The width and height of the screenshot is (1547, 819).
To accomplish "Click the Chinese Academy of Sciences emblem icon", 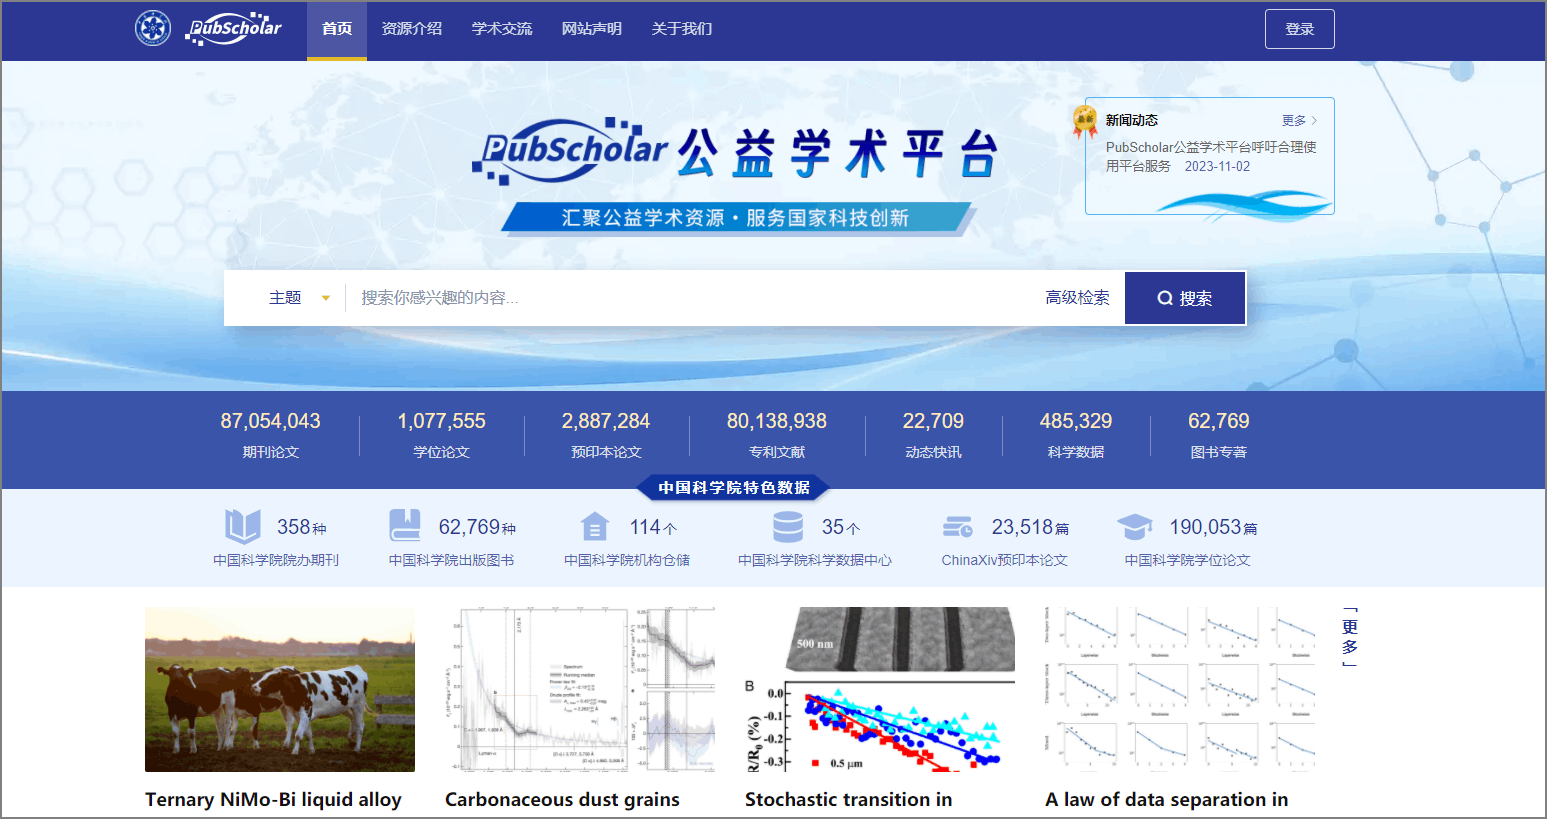I will 153,28.
